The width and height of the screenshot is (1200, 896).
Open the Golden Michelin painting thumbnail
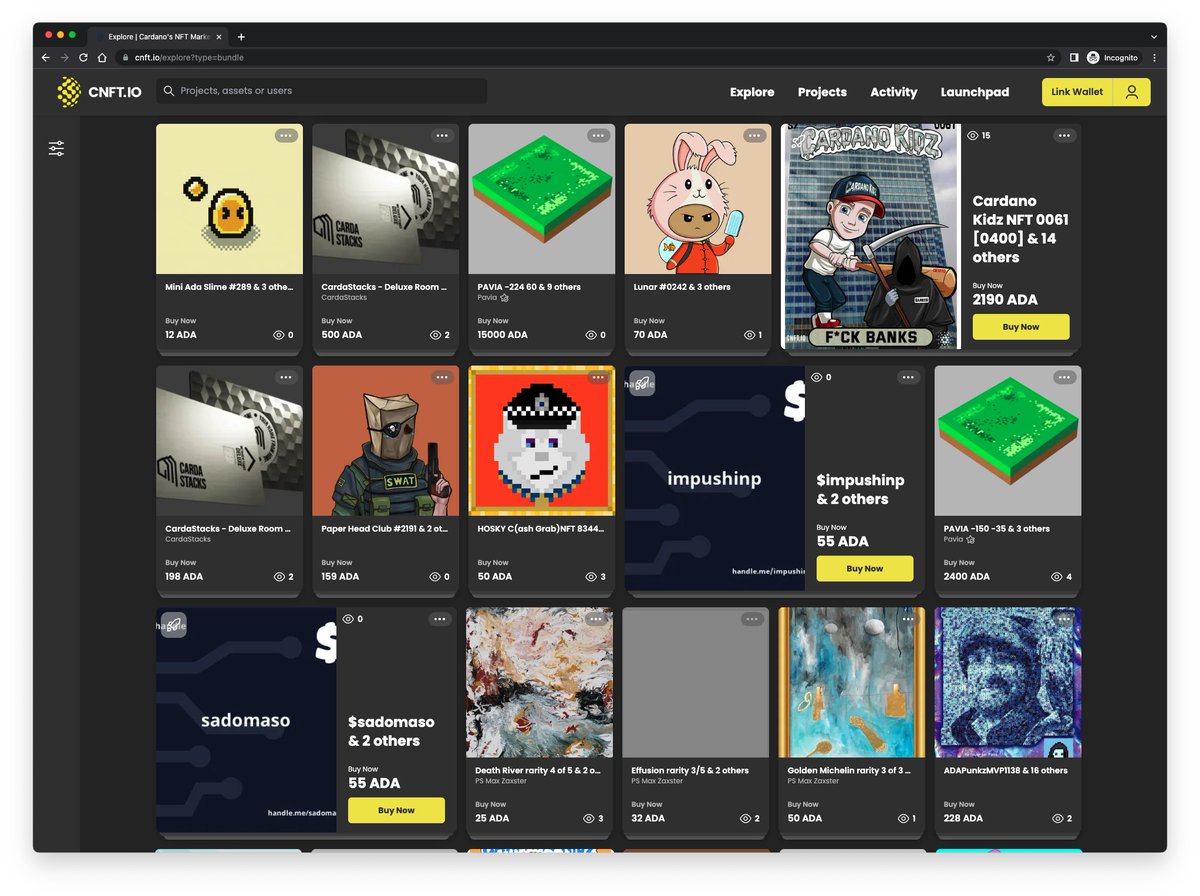(851, 682)
